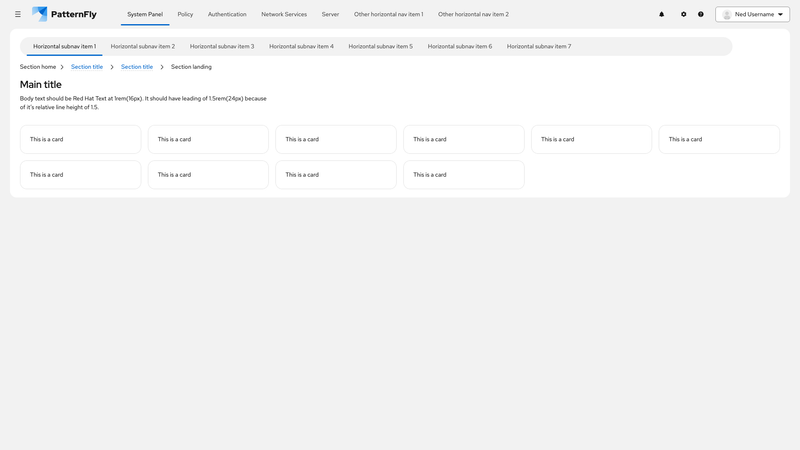
Task: Select Horizontal subnav item 6
Action: [x=460, y=46]
